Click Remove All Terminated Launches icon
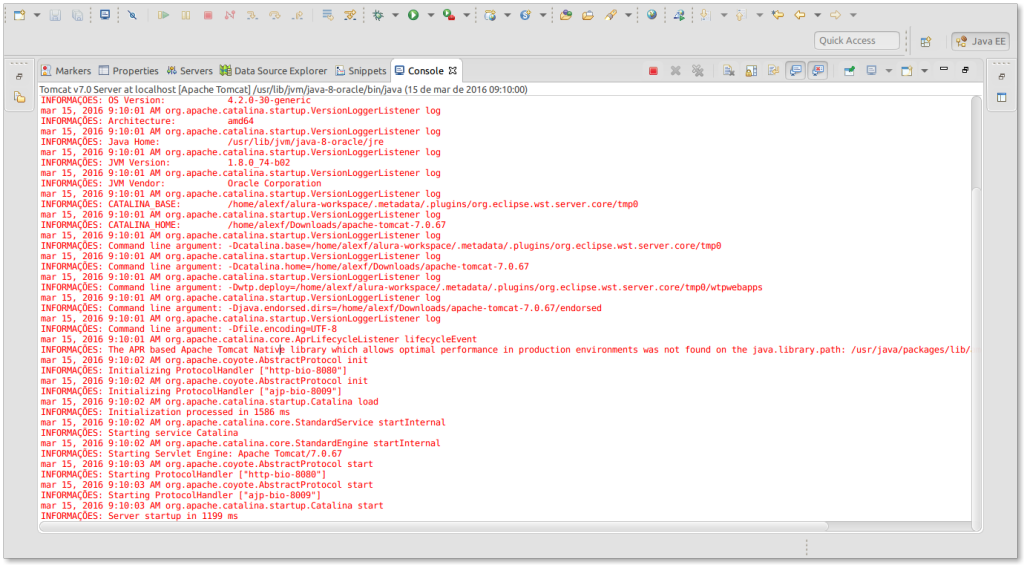 pyautogui.click(x=697, y=71)
